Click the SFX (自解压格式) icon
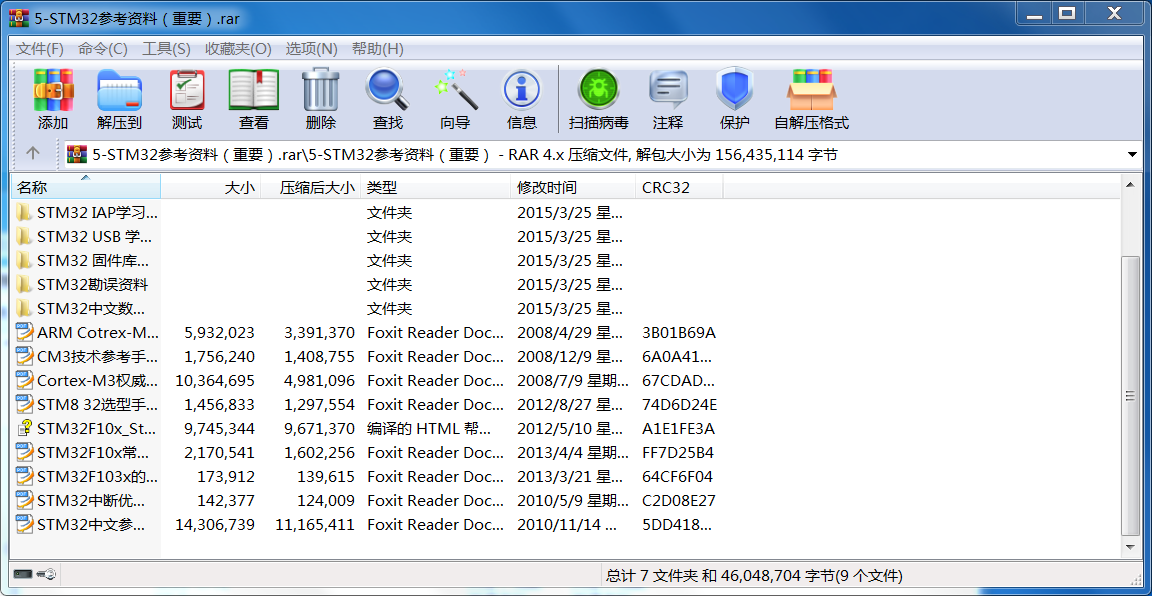The height and width of the screenshot is (596, 1152). [x=811, y=90]
